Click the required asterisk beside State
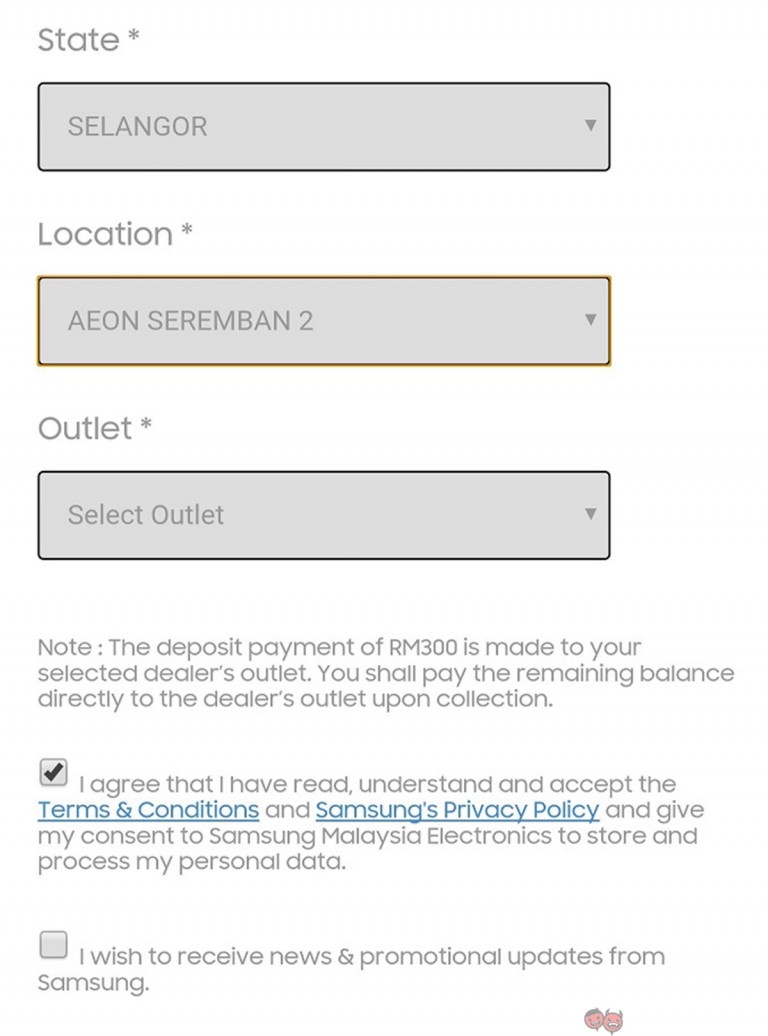Viewport: 768px width, 1036px height. pyautogui.click(x=133, y=38)
